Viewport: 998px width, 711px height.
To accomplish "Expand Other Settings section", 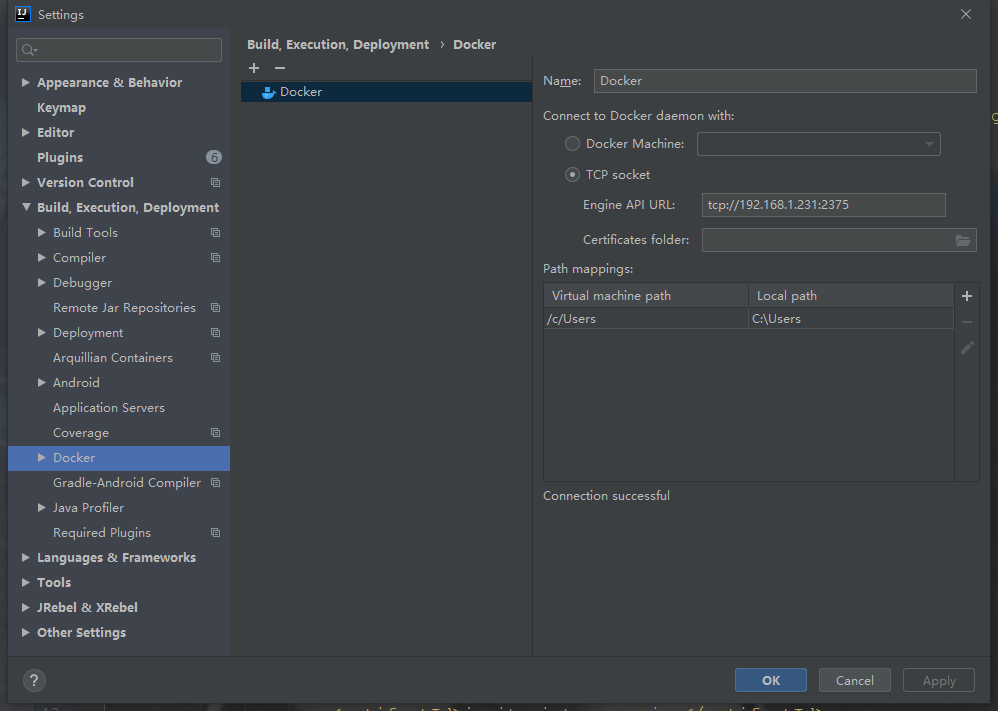I will pyautogui.click(x=25, y=633).
